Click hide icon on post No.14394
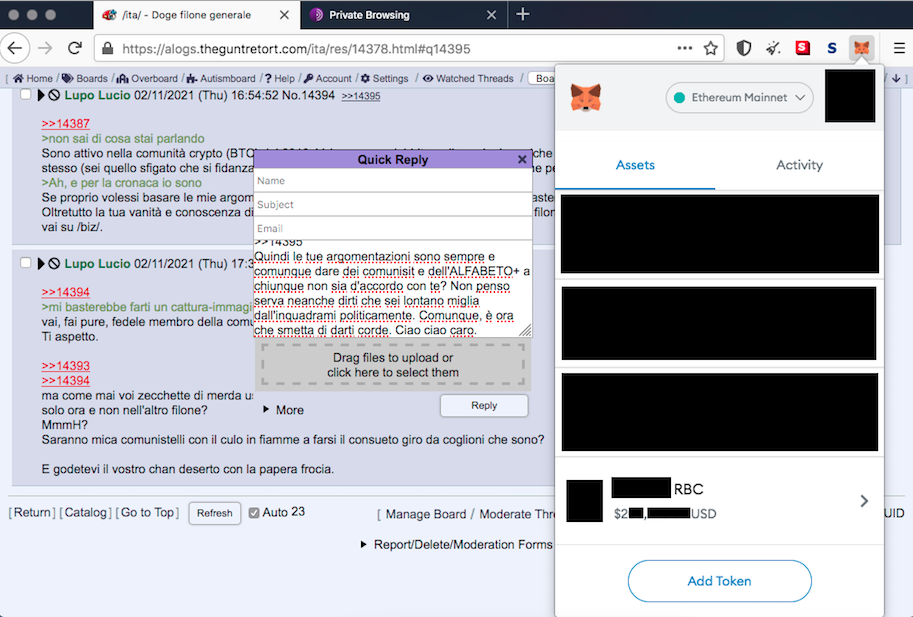913x617 pixels. tap(54, 95)
